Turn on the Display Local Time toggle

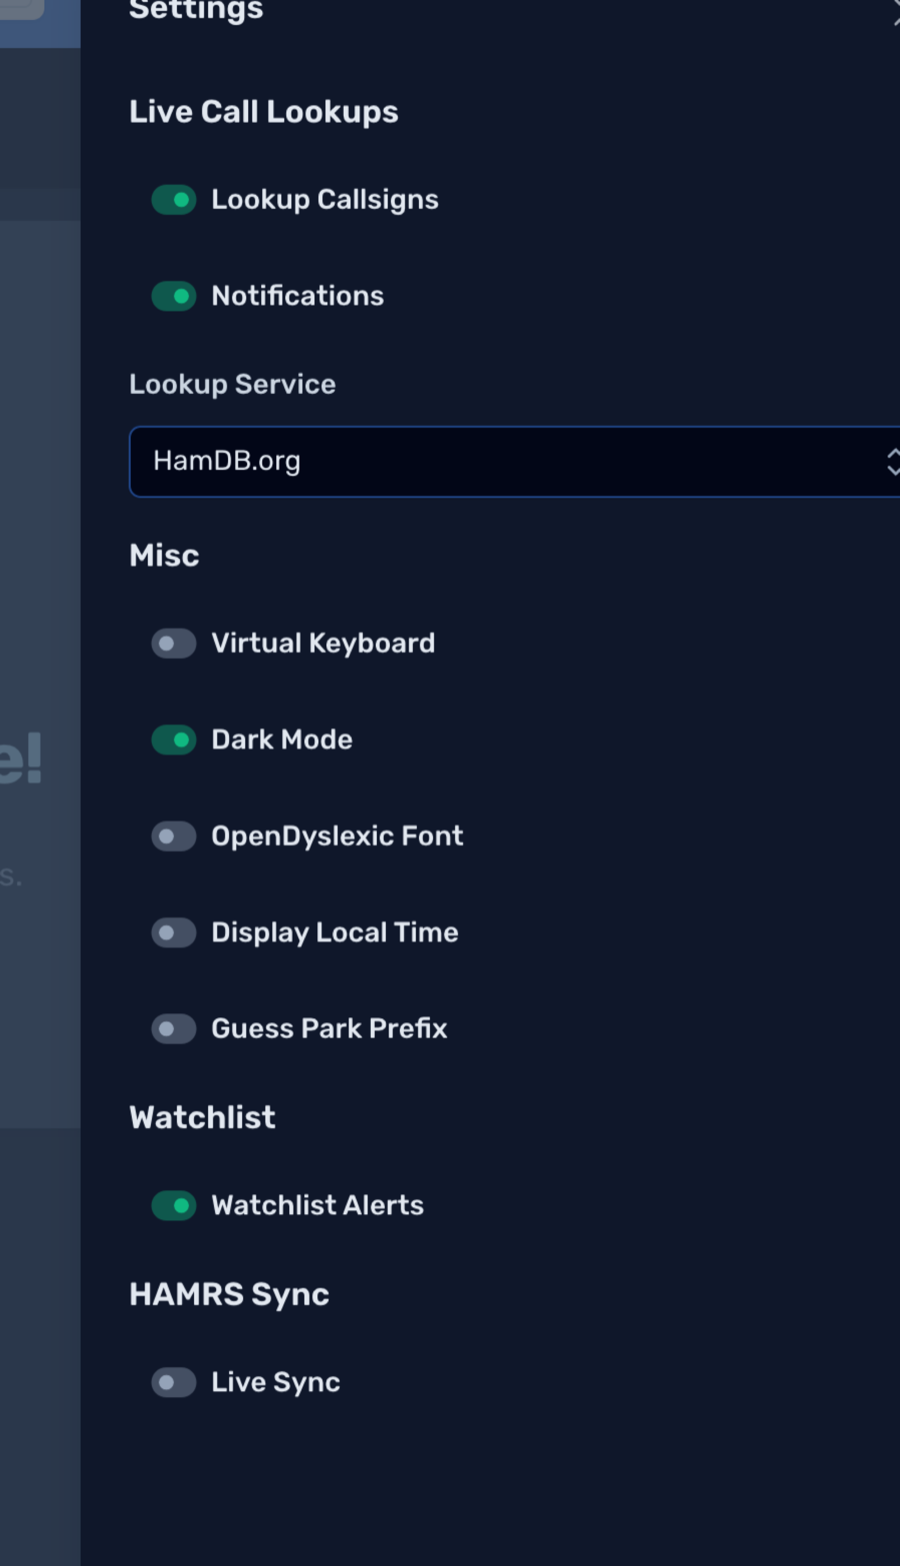174,933
